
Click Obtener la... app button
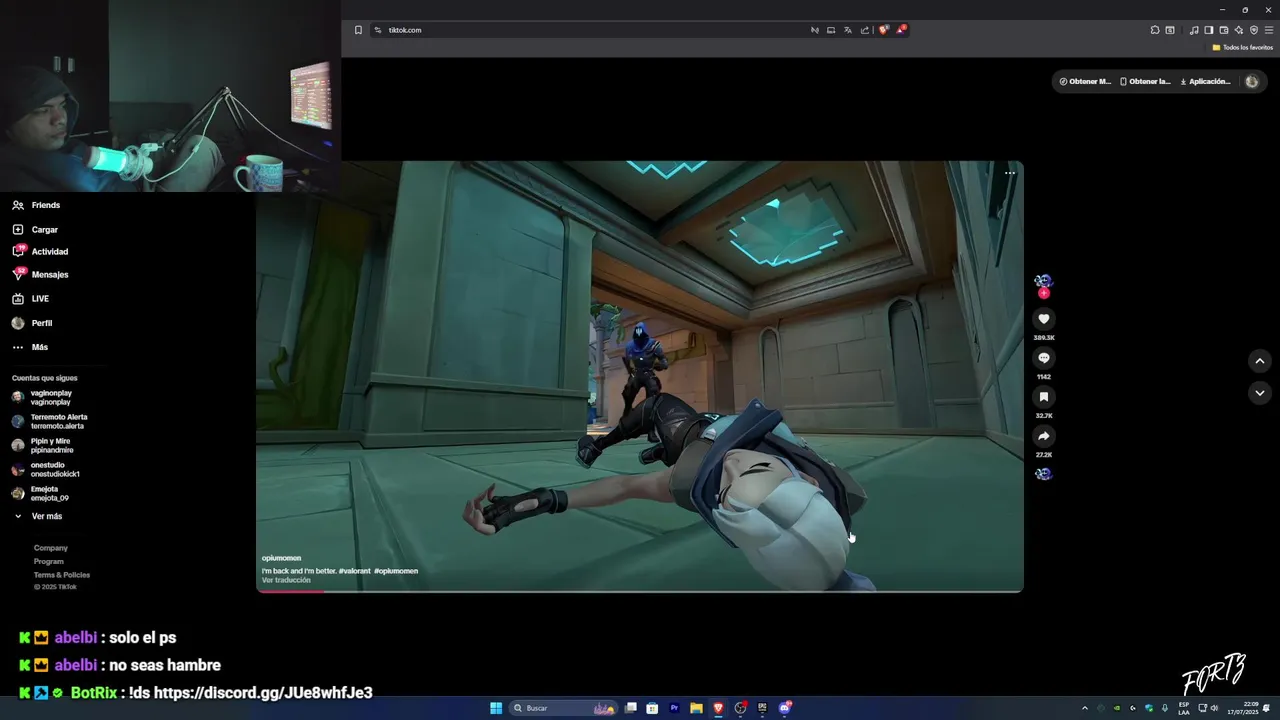point(1145,81)
